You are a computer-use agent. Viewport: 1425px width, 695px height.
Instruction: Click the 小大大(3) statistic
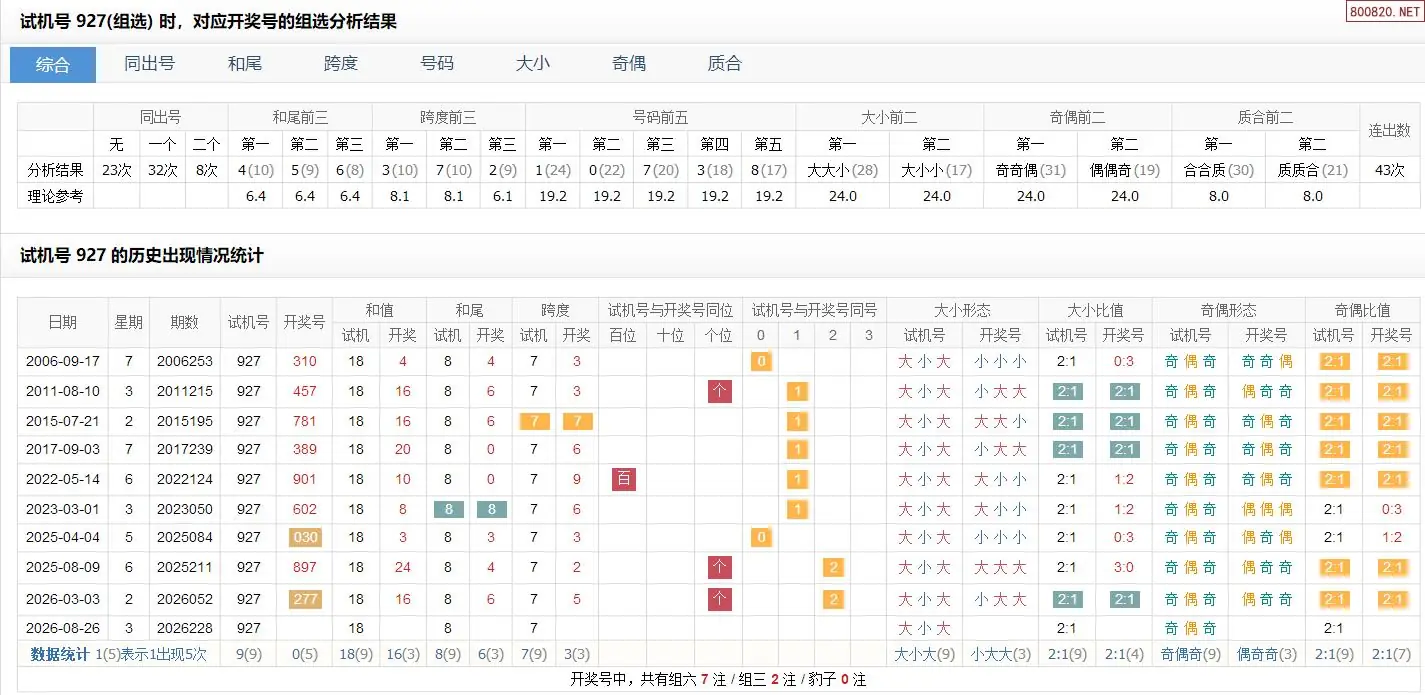[x=1001, y=654]
